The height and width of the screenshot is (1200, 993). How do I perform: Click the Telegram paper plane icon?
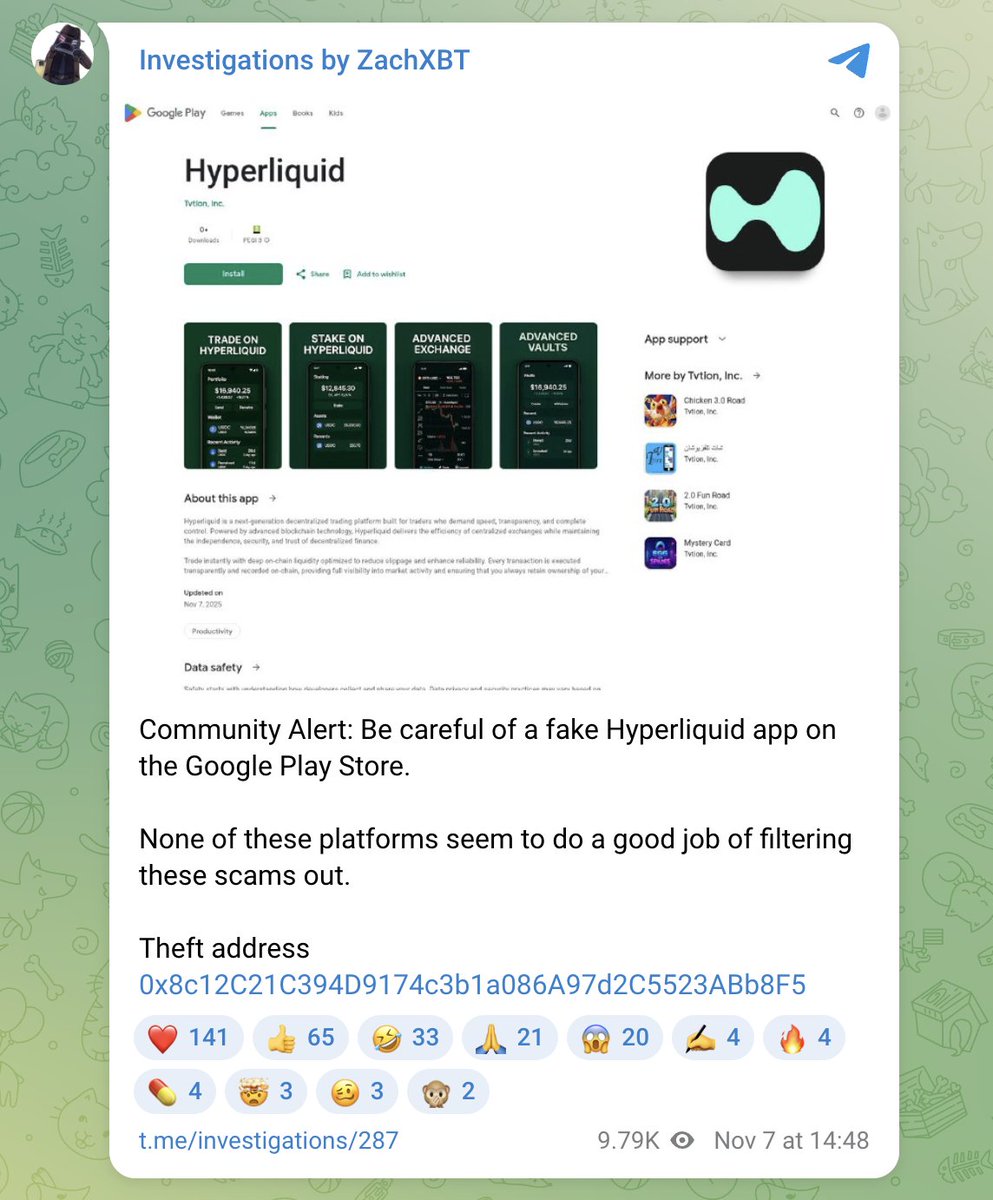[x=849, y=60]
